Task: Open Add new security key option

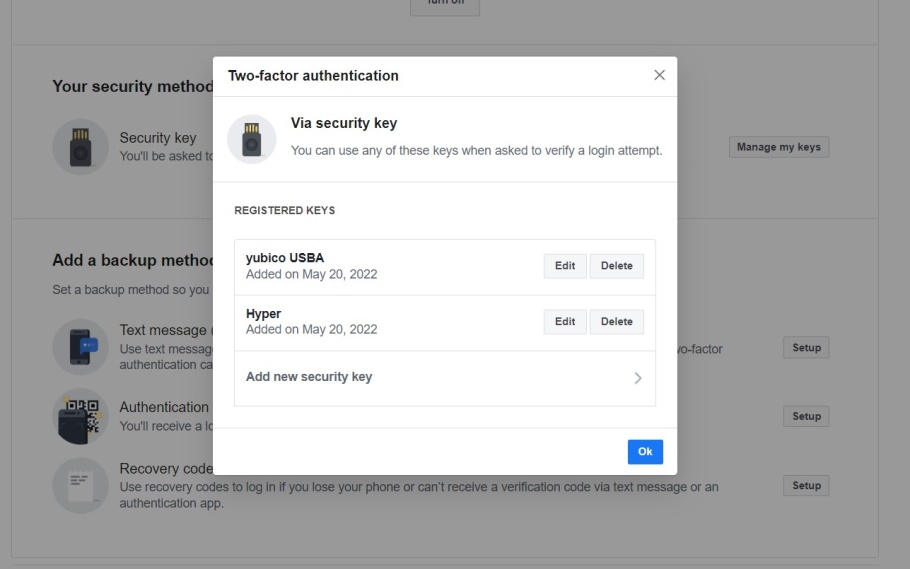Action: point(445,378)
